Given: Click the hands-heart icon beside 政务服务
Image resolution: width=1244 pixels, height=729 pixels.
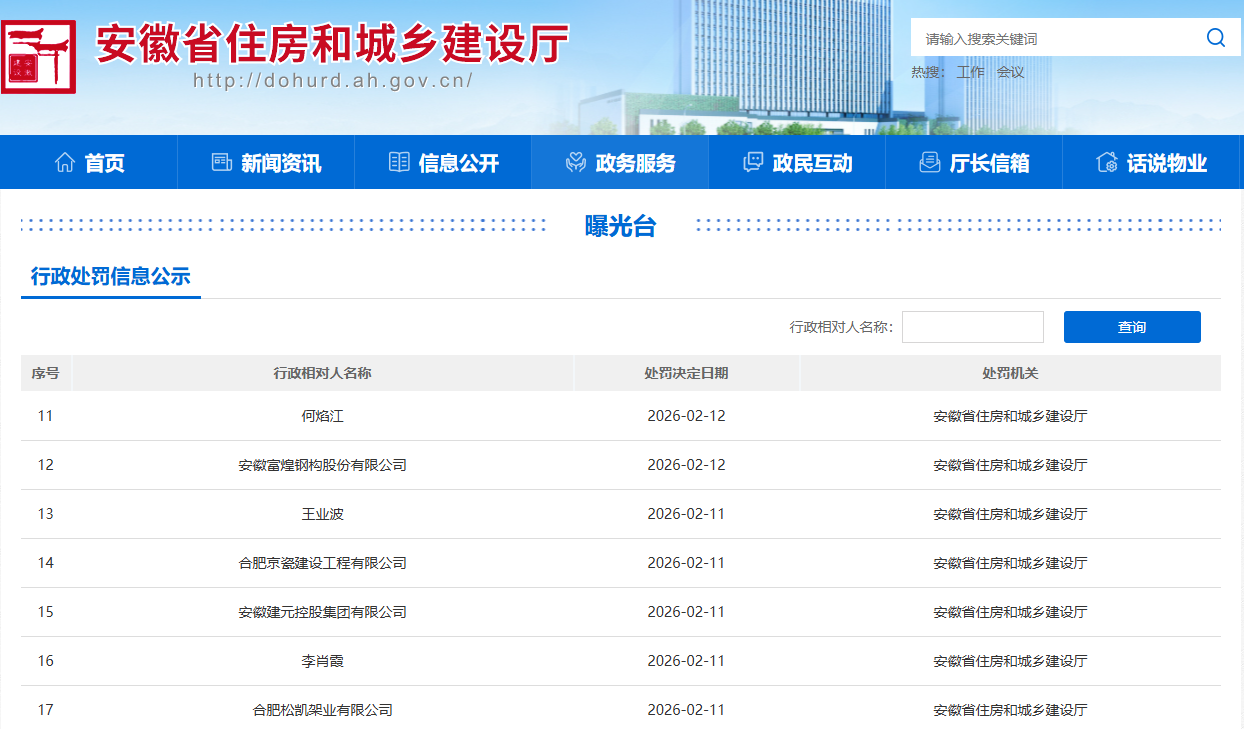Looking at the screenshot, I should [575, 162].
